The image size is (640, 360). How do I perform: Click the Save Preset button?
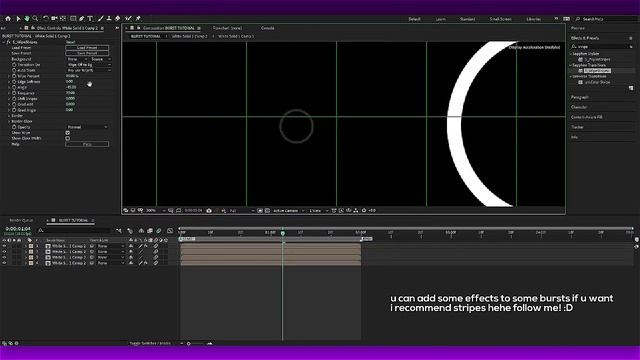[87, 53]
